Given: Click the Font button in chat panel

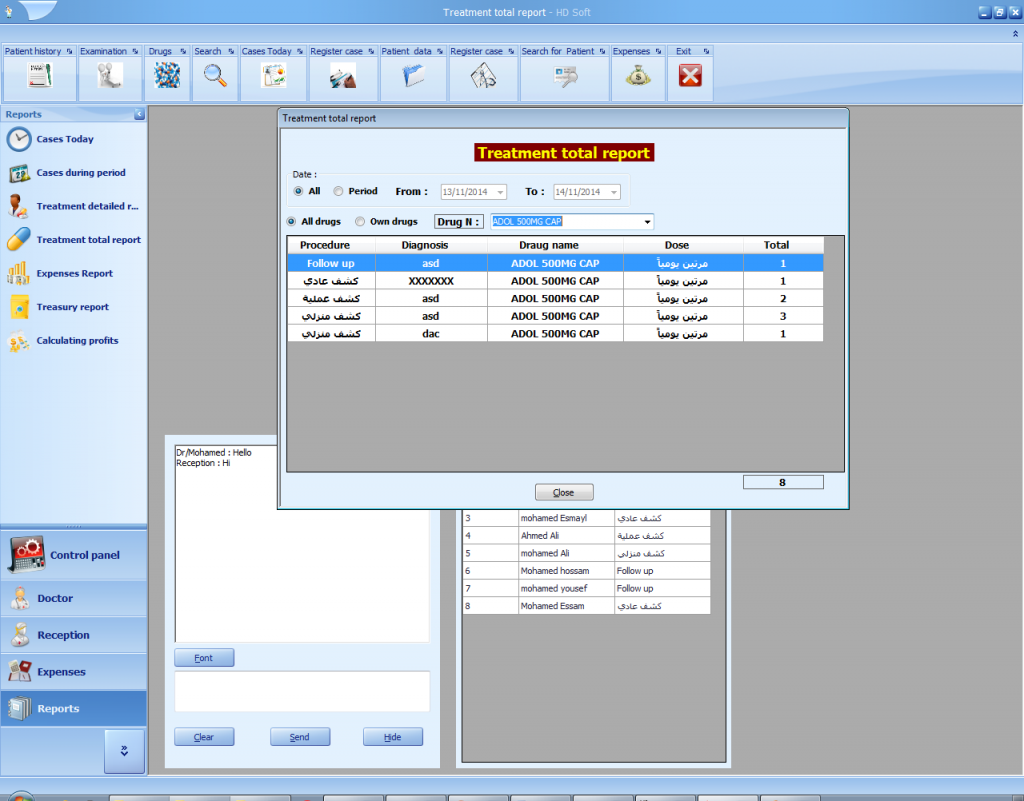Looking at the screenshot, I should 204,658.
